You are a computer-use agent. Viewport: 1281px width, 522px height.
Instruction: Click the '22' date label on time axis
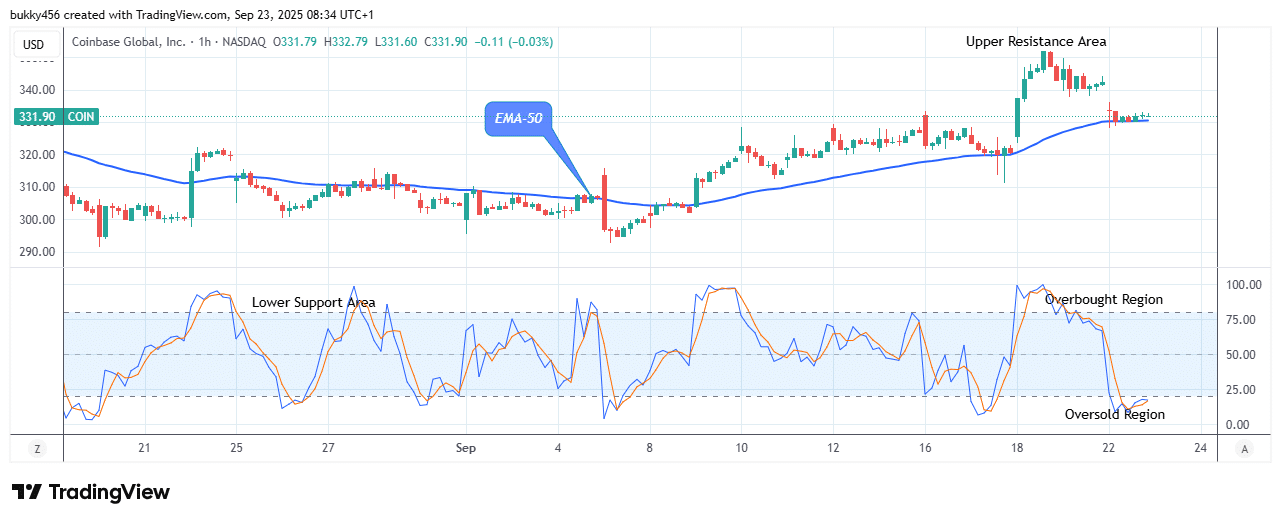tap(1109, 449)
